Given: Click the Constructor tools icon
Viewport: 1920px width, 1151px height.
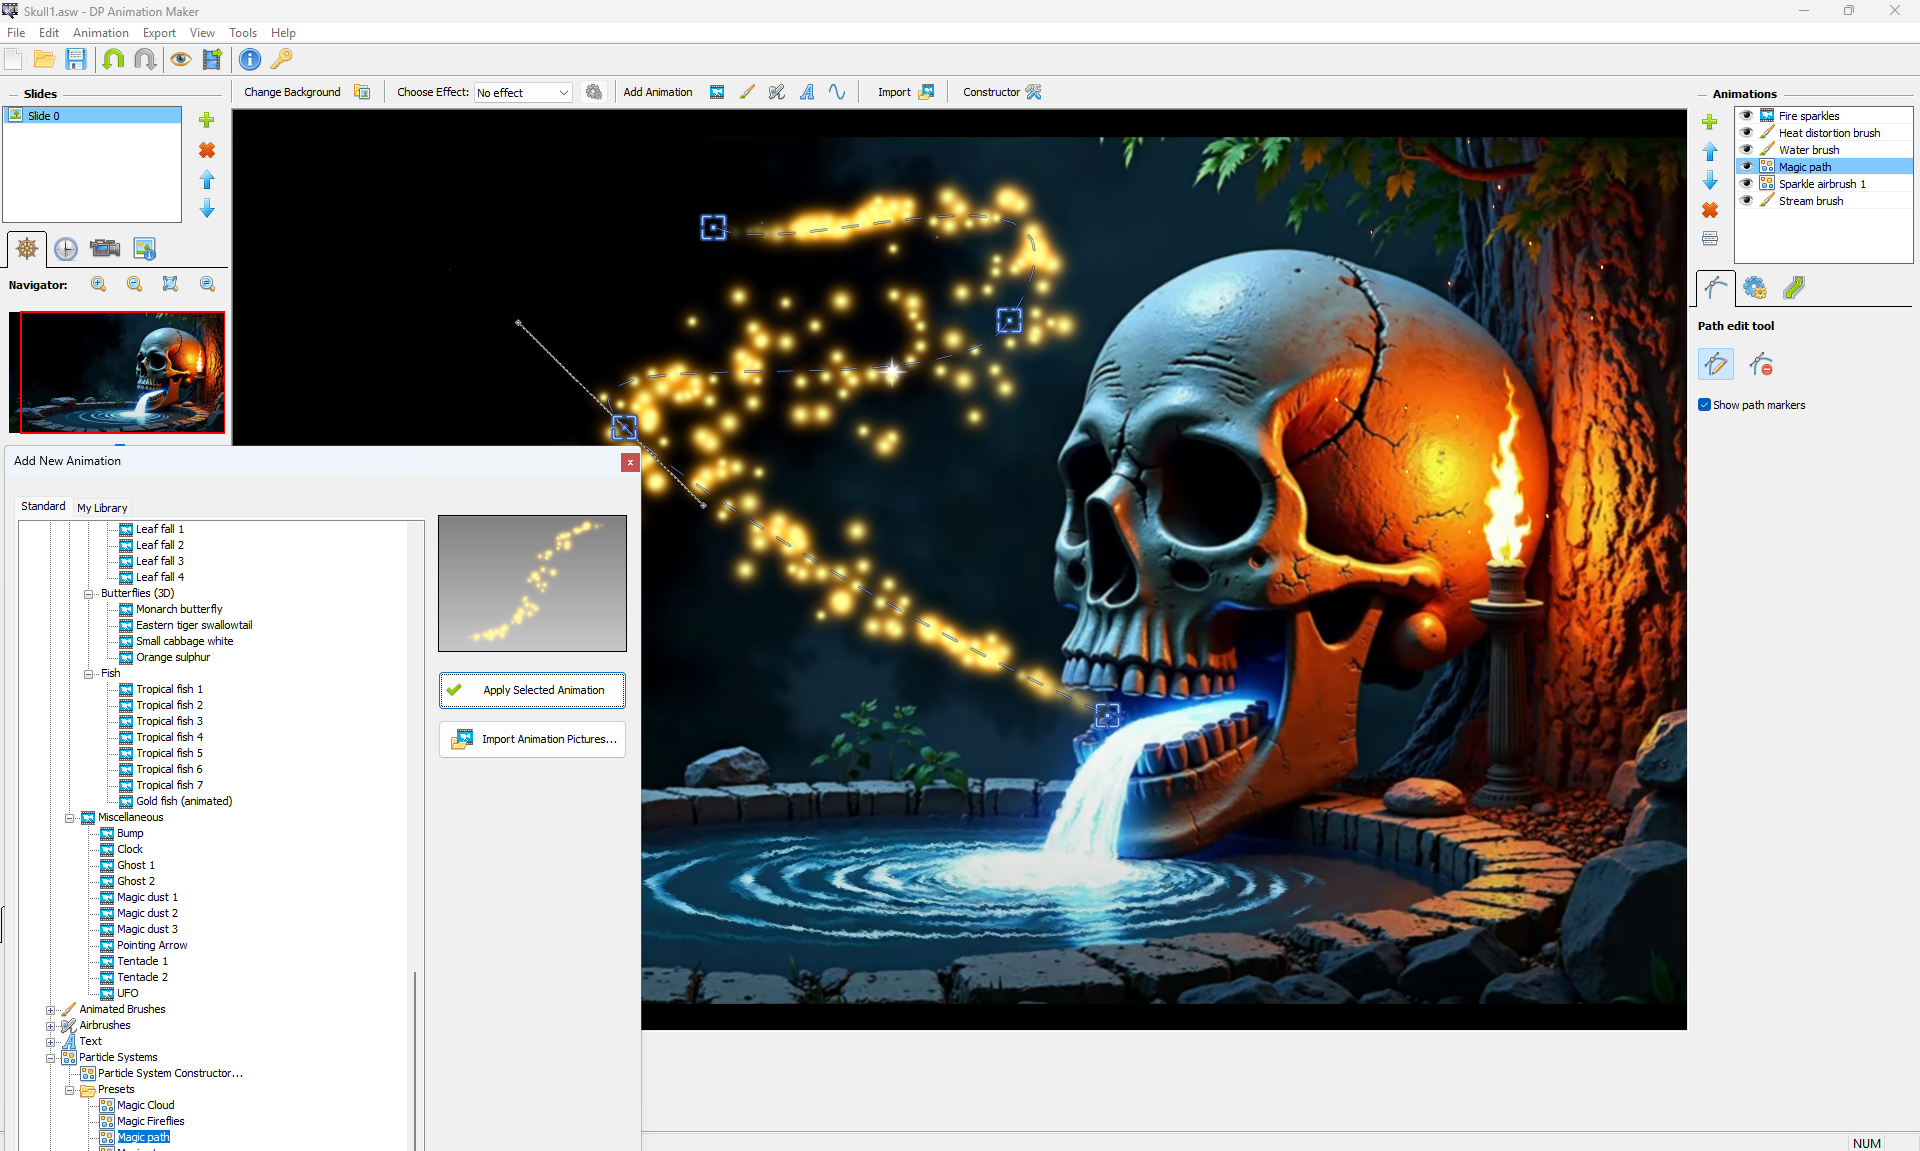Looking at the screenshot, I should pyautogui.click(x=1034, y=92).
